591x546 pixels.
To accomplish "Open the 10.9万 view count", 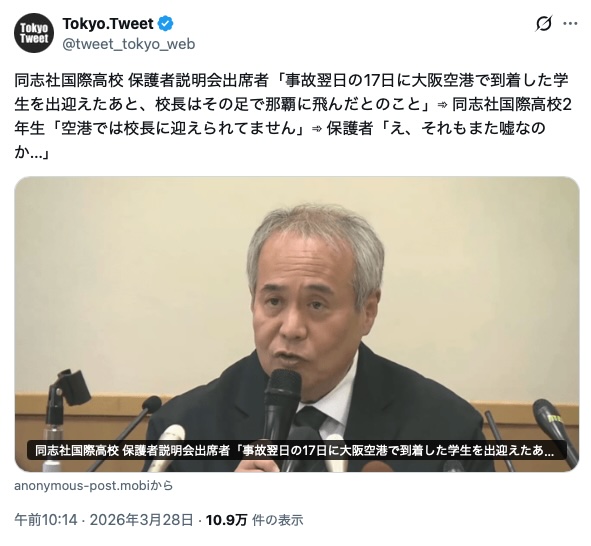I will click(x=226, y=520).
